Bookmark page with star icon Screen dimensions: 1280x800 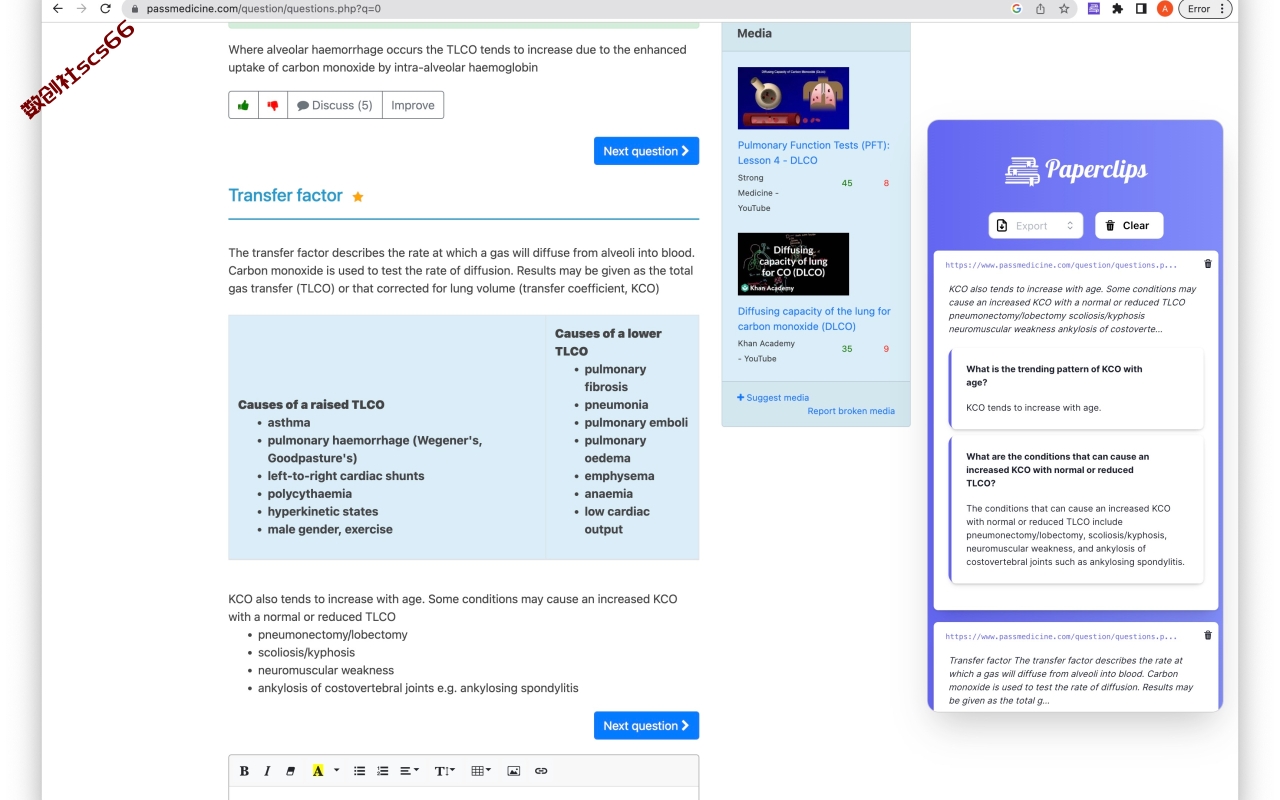pos(1064,9)
